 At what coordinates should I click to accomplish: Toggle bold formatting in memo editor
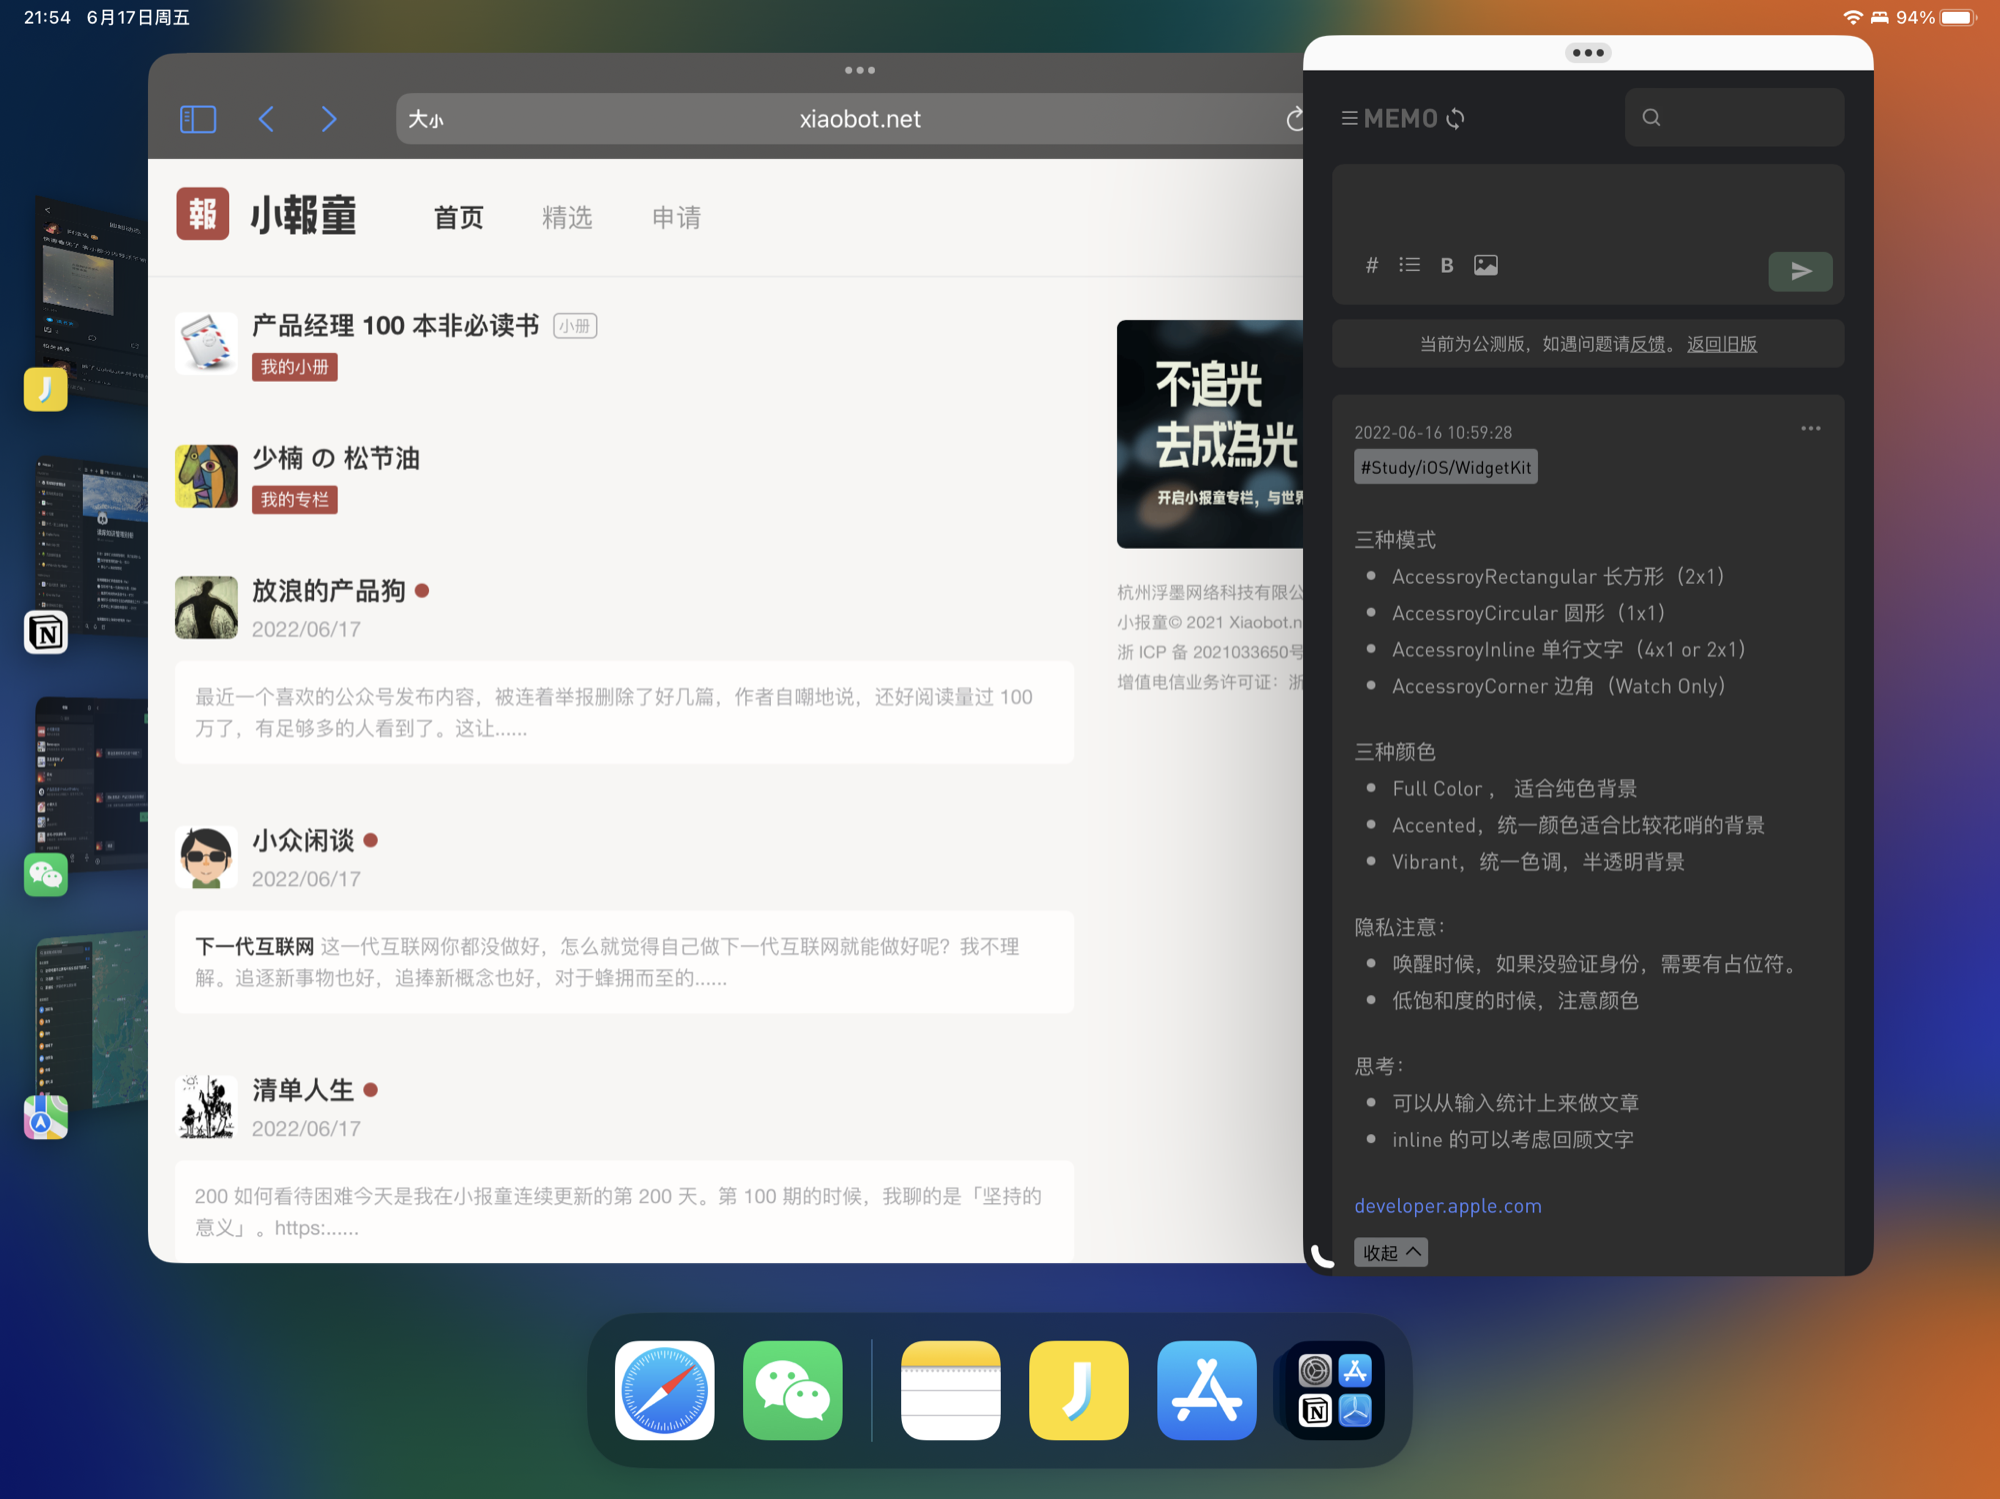1446,266
